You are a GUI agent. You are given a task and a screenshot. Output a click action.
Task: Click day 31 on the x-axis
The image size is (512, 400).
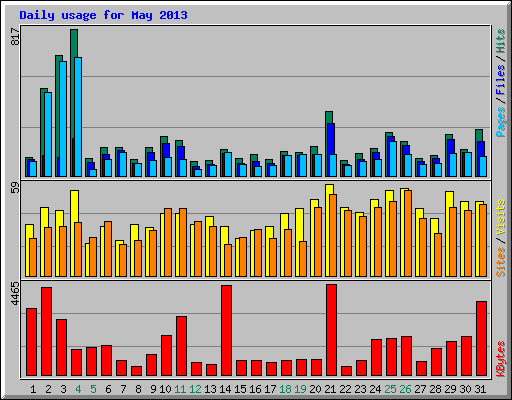[x=480, y=389]
